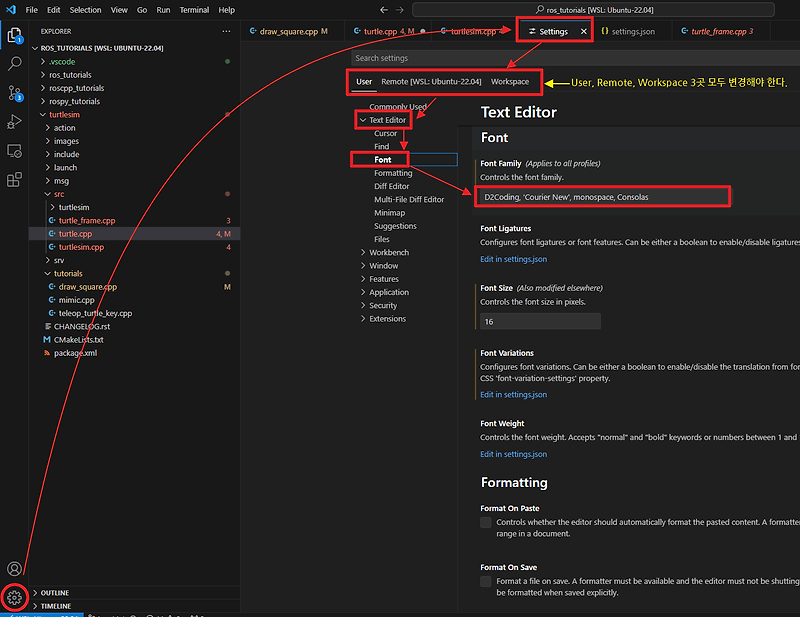Open the File menu

click(x=32, y=10)
